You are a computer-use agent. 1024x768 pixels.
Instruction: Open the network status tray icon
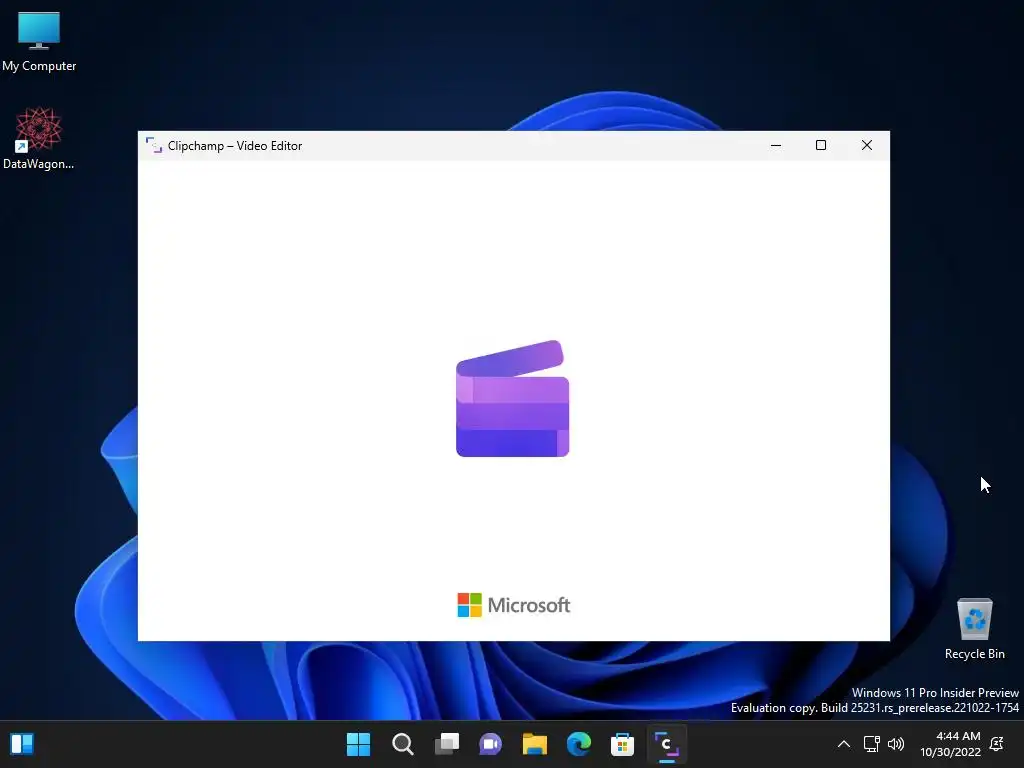coord(871,744)
